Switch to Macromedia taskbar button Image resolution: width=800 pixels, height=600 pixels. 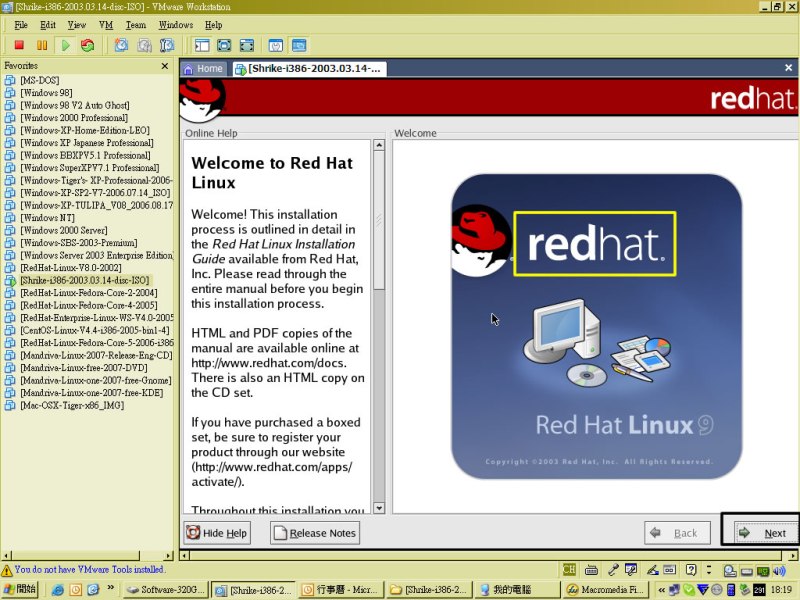point(605,590)
